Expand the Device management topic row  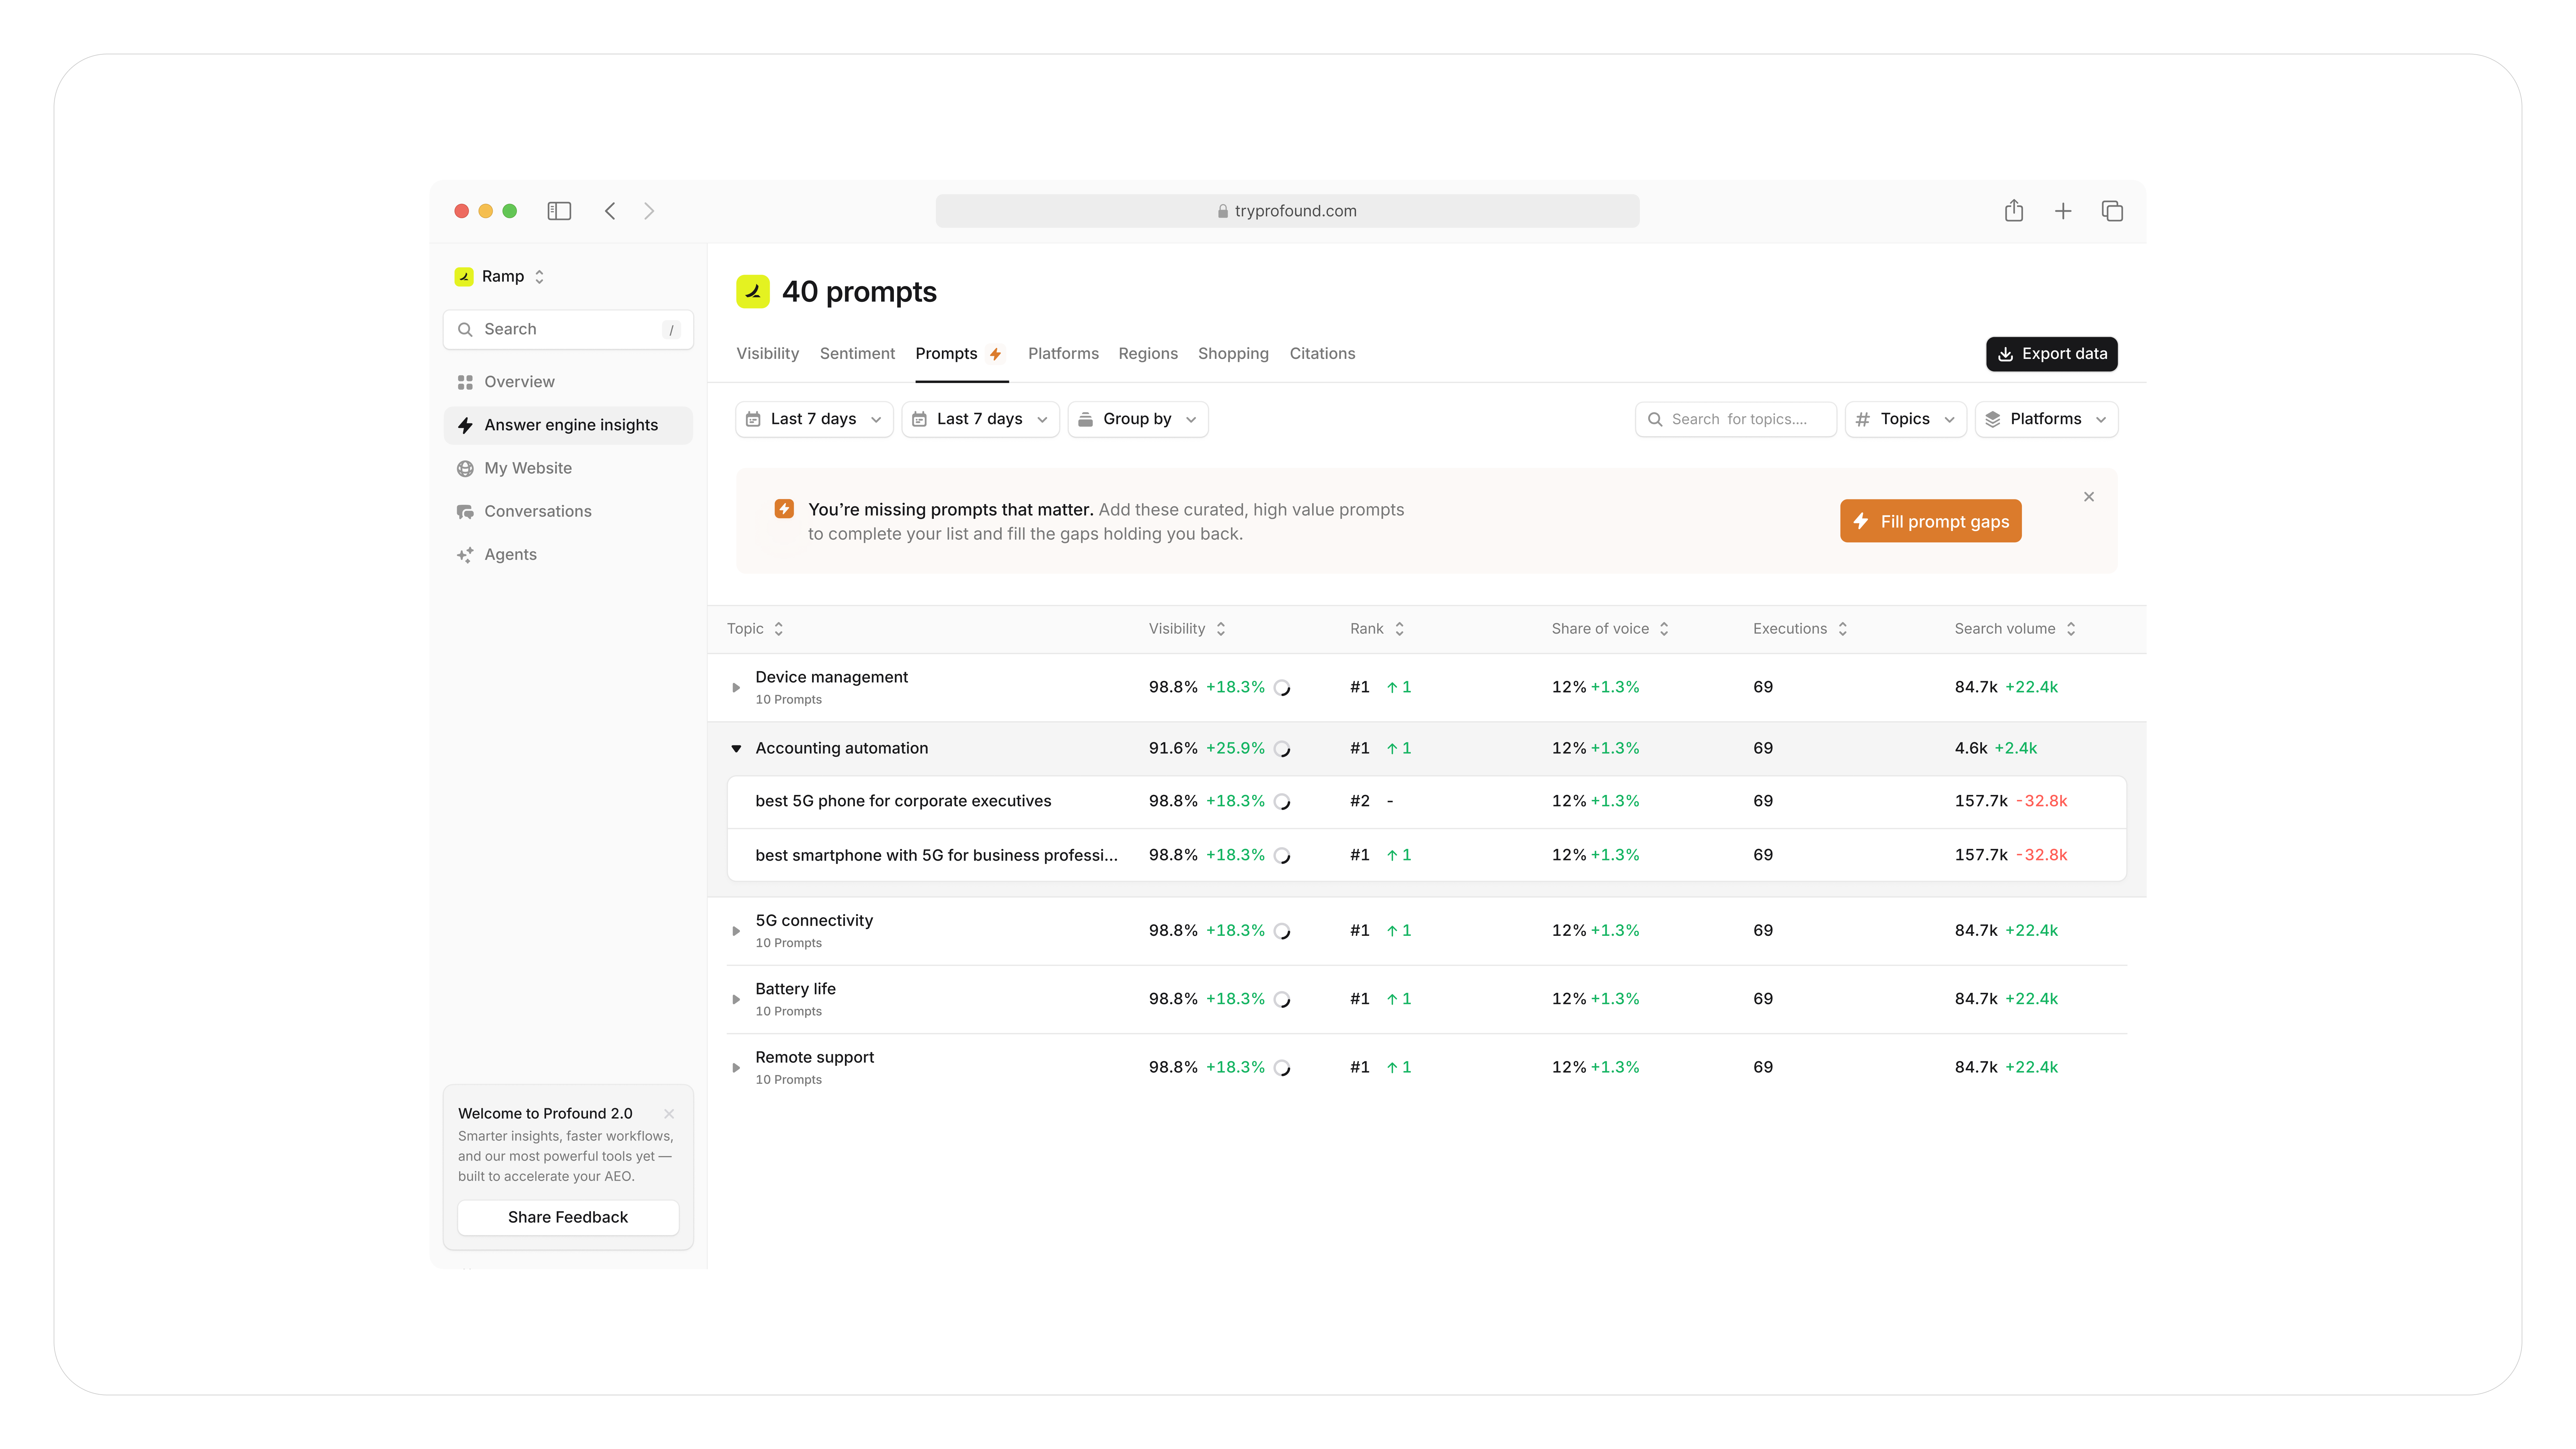(x=736, y=688)
